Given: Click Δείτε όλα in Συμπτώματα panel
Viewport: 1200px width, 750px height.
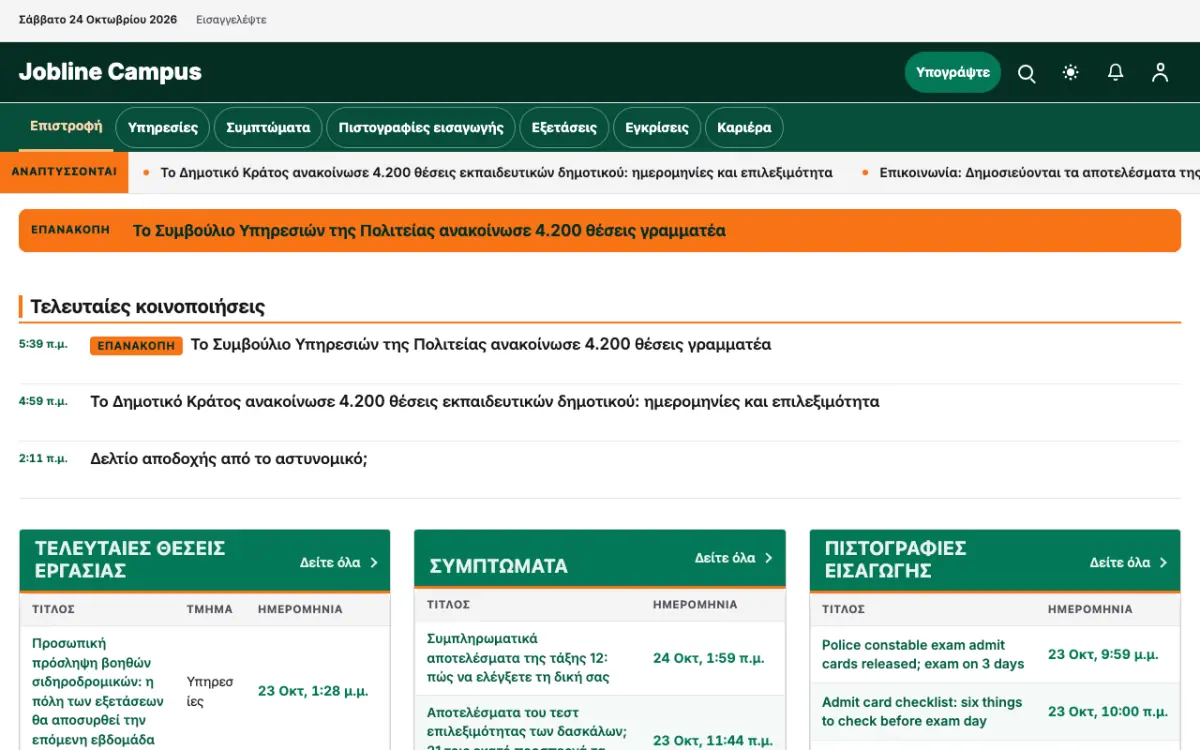Looking at the screenshot, I should pyautogui.click(x=734, y=557).
